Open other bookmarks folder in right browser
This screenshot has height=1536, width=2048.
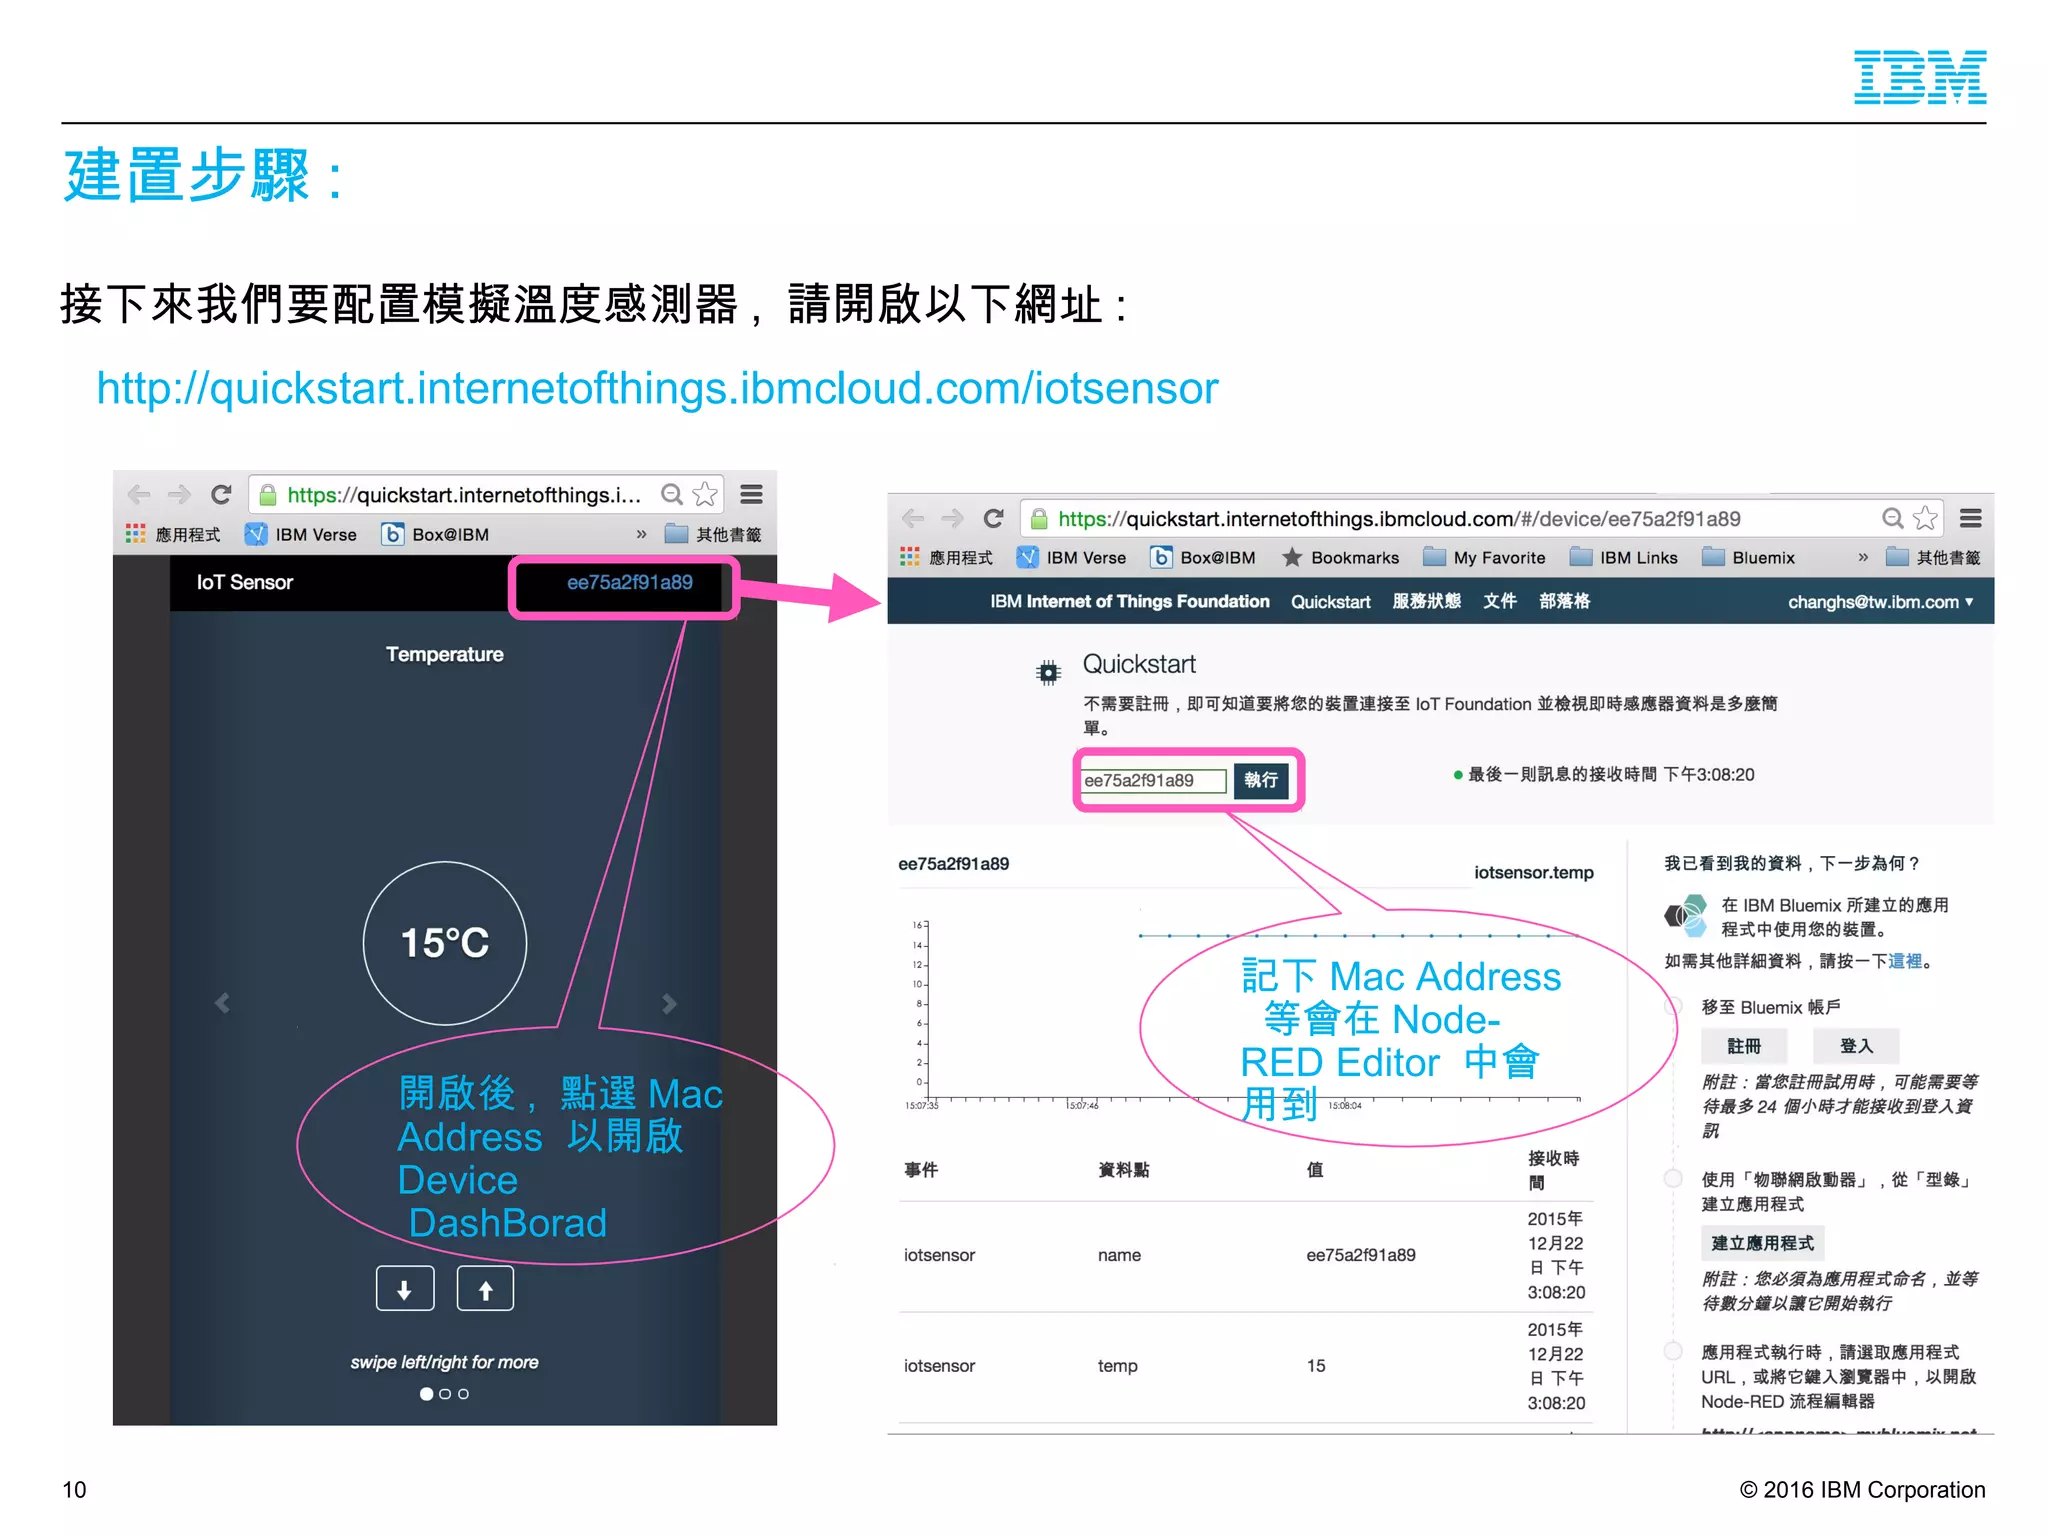click(x=1933, y=557)
